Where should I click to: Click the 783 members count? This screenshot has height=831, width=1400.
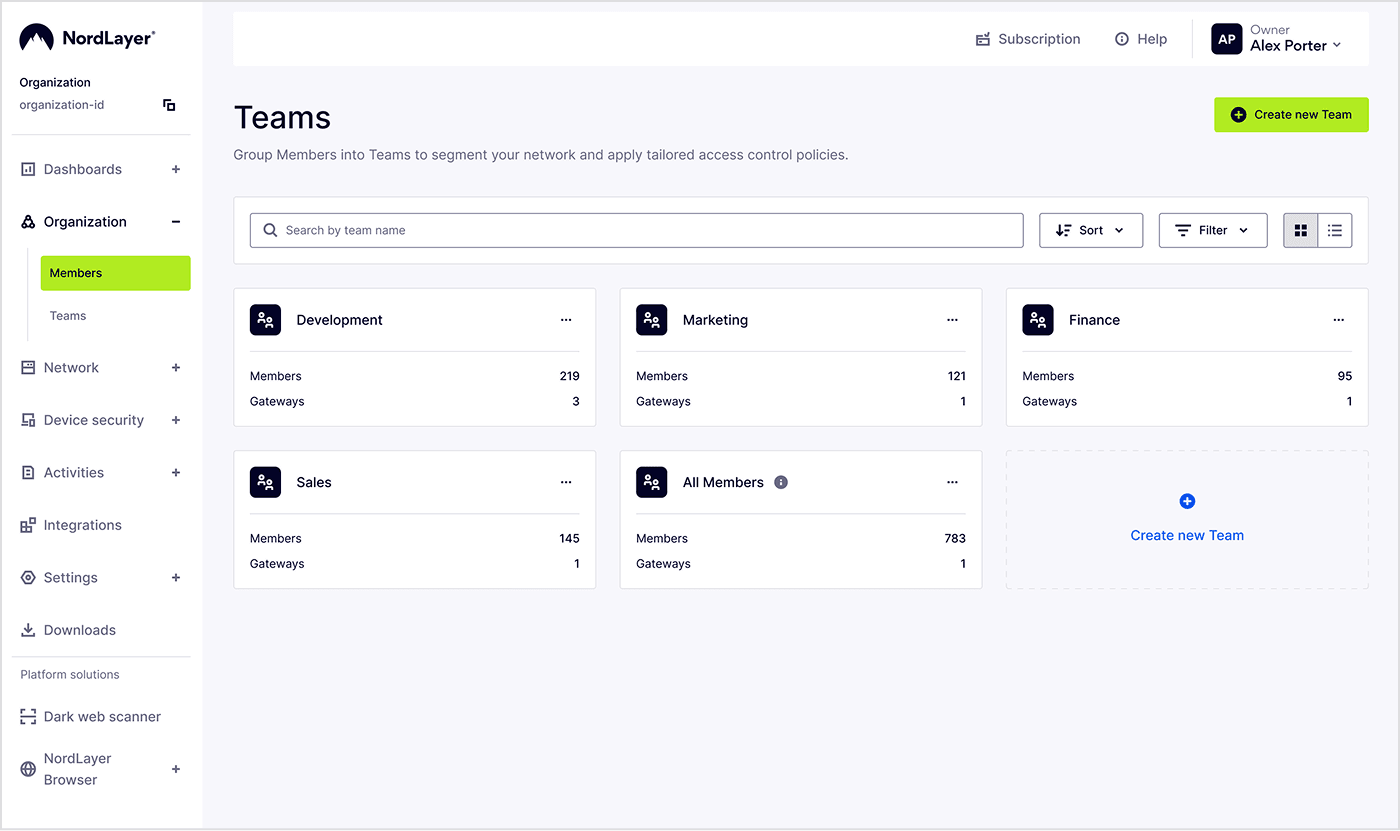pos(955,538)
